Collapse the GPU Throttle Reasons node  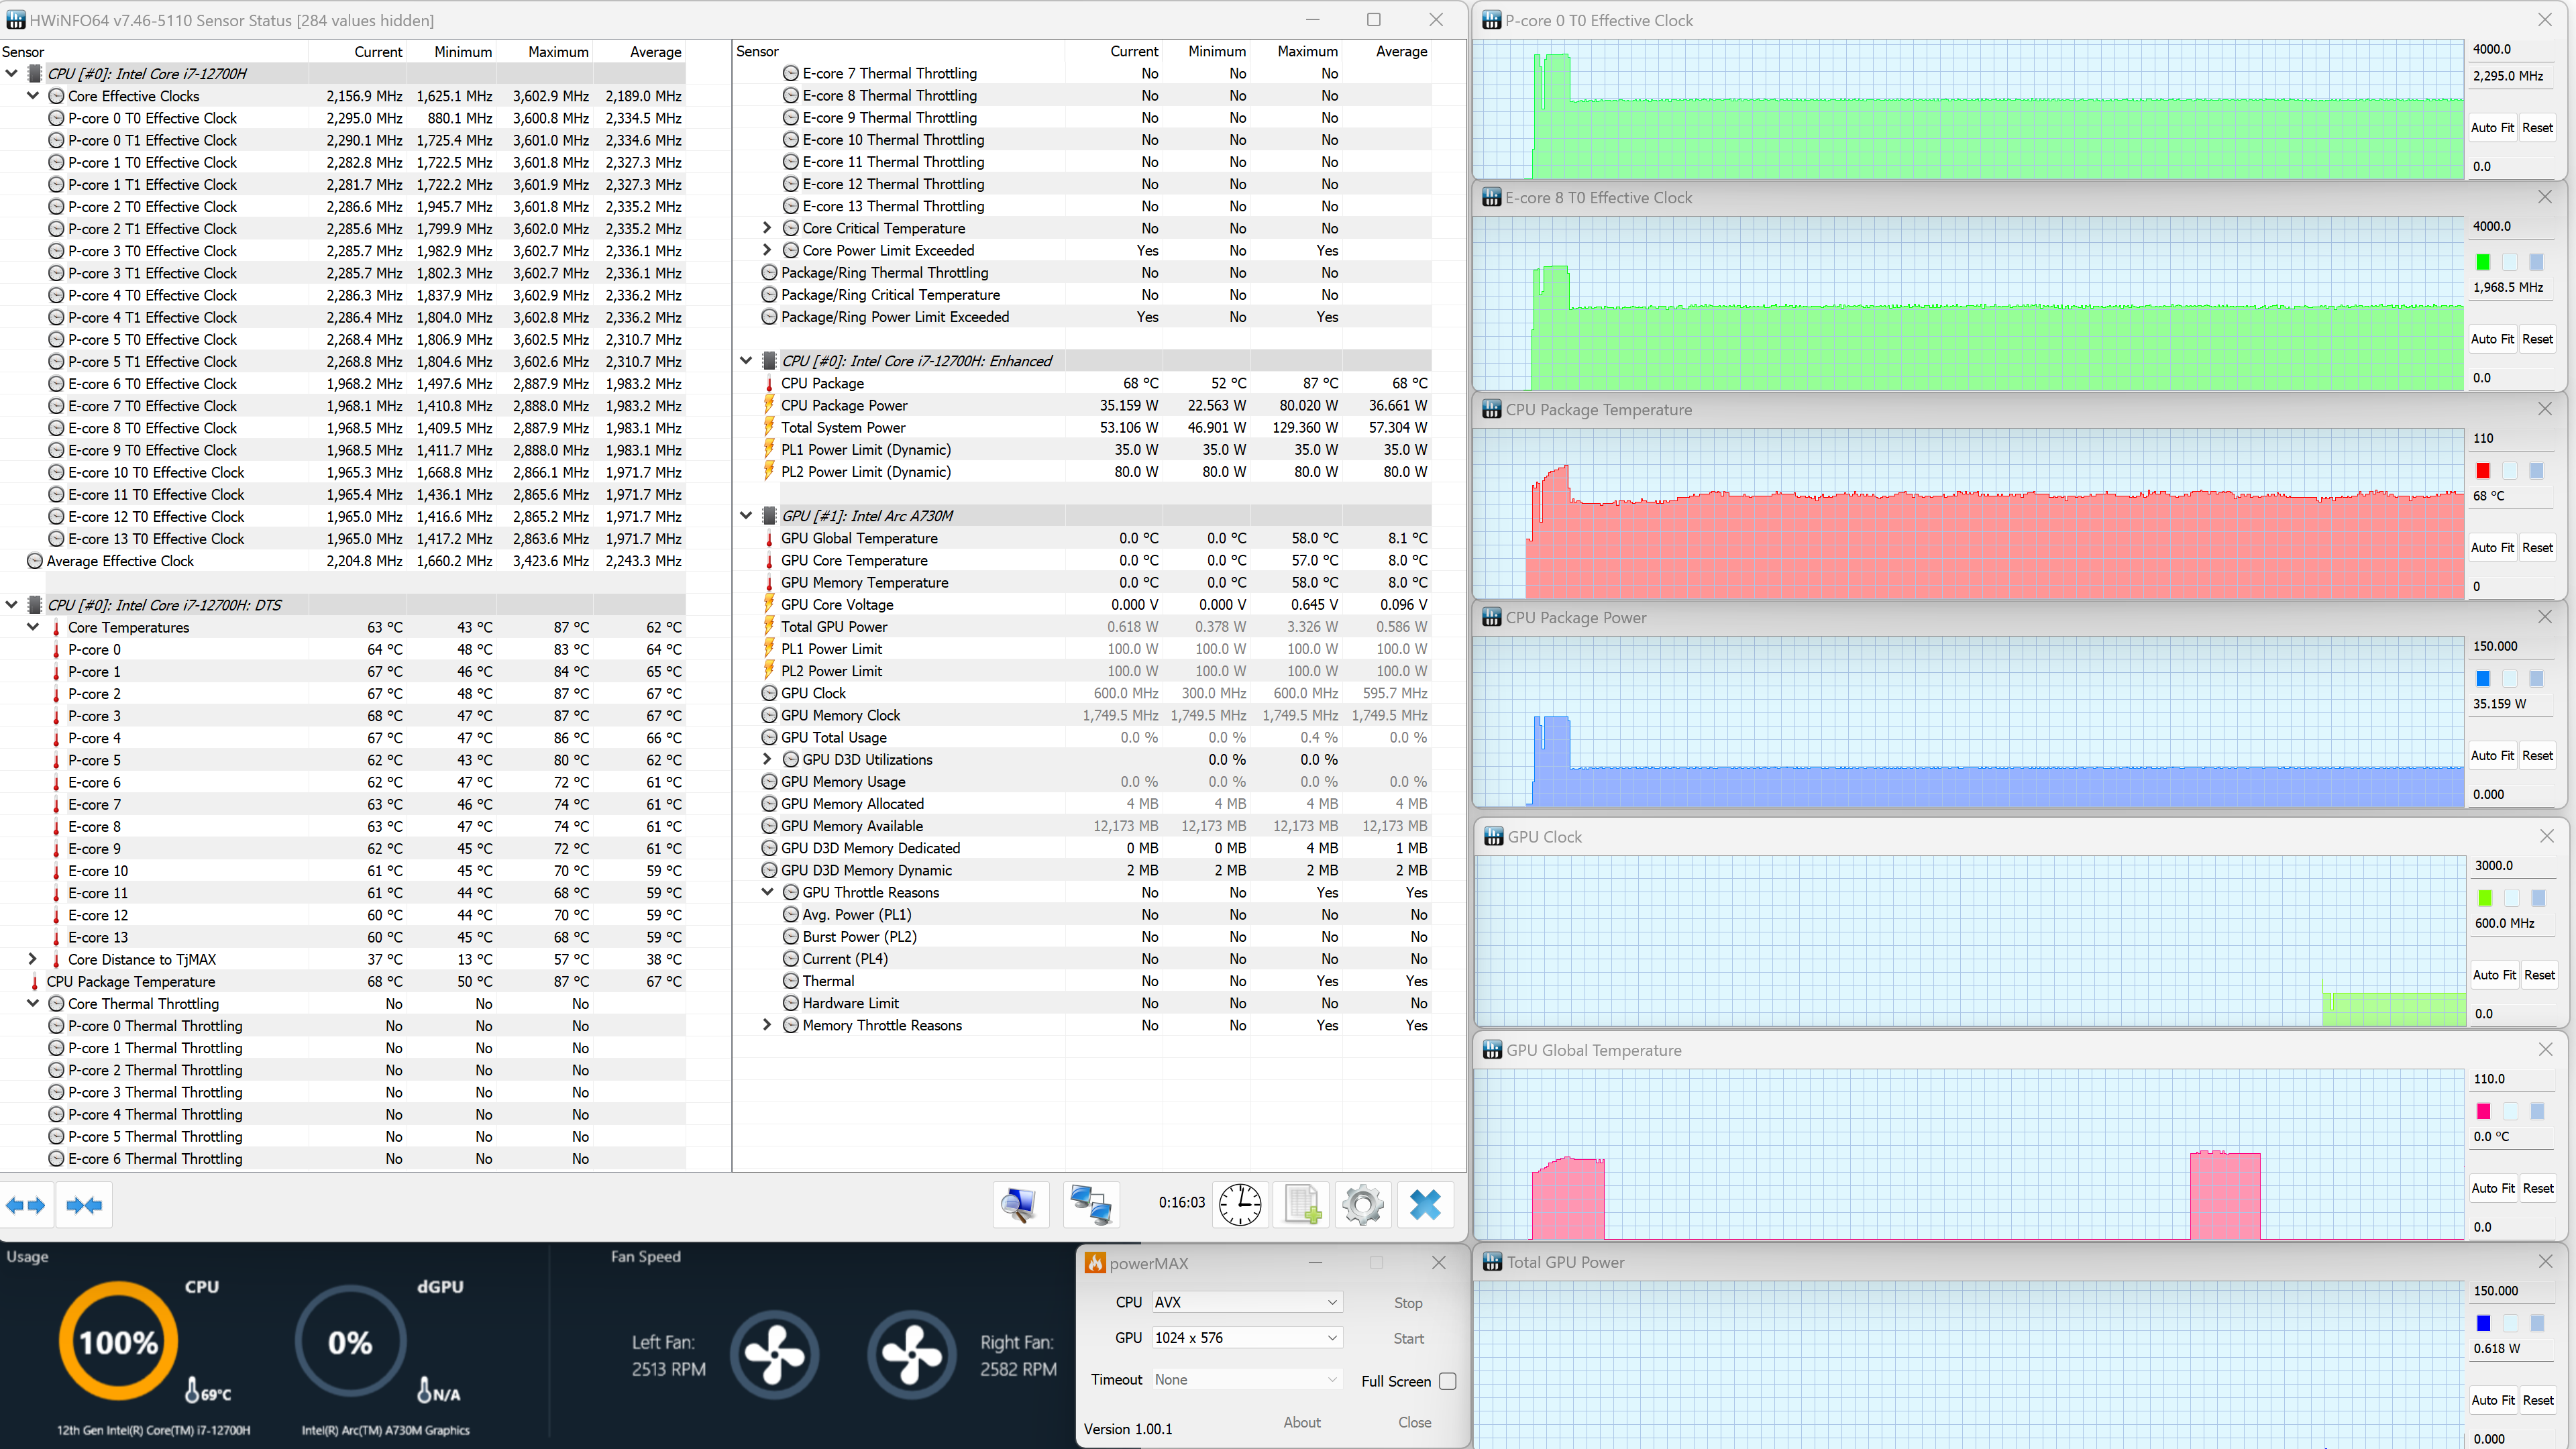[x=767, y=892]
